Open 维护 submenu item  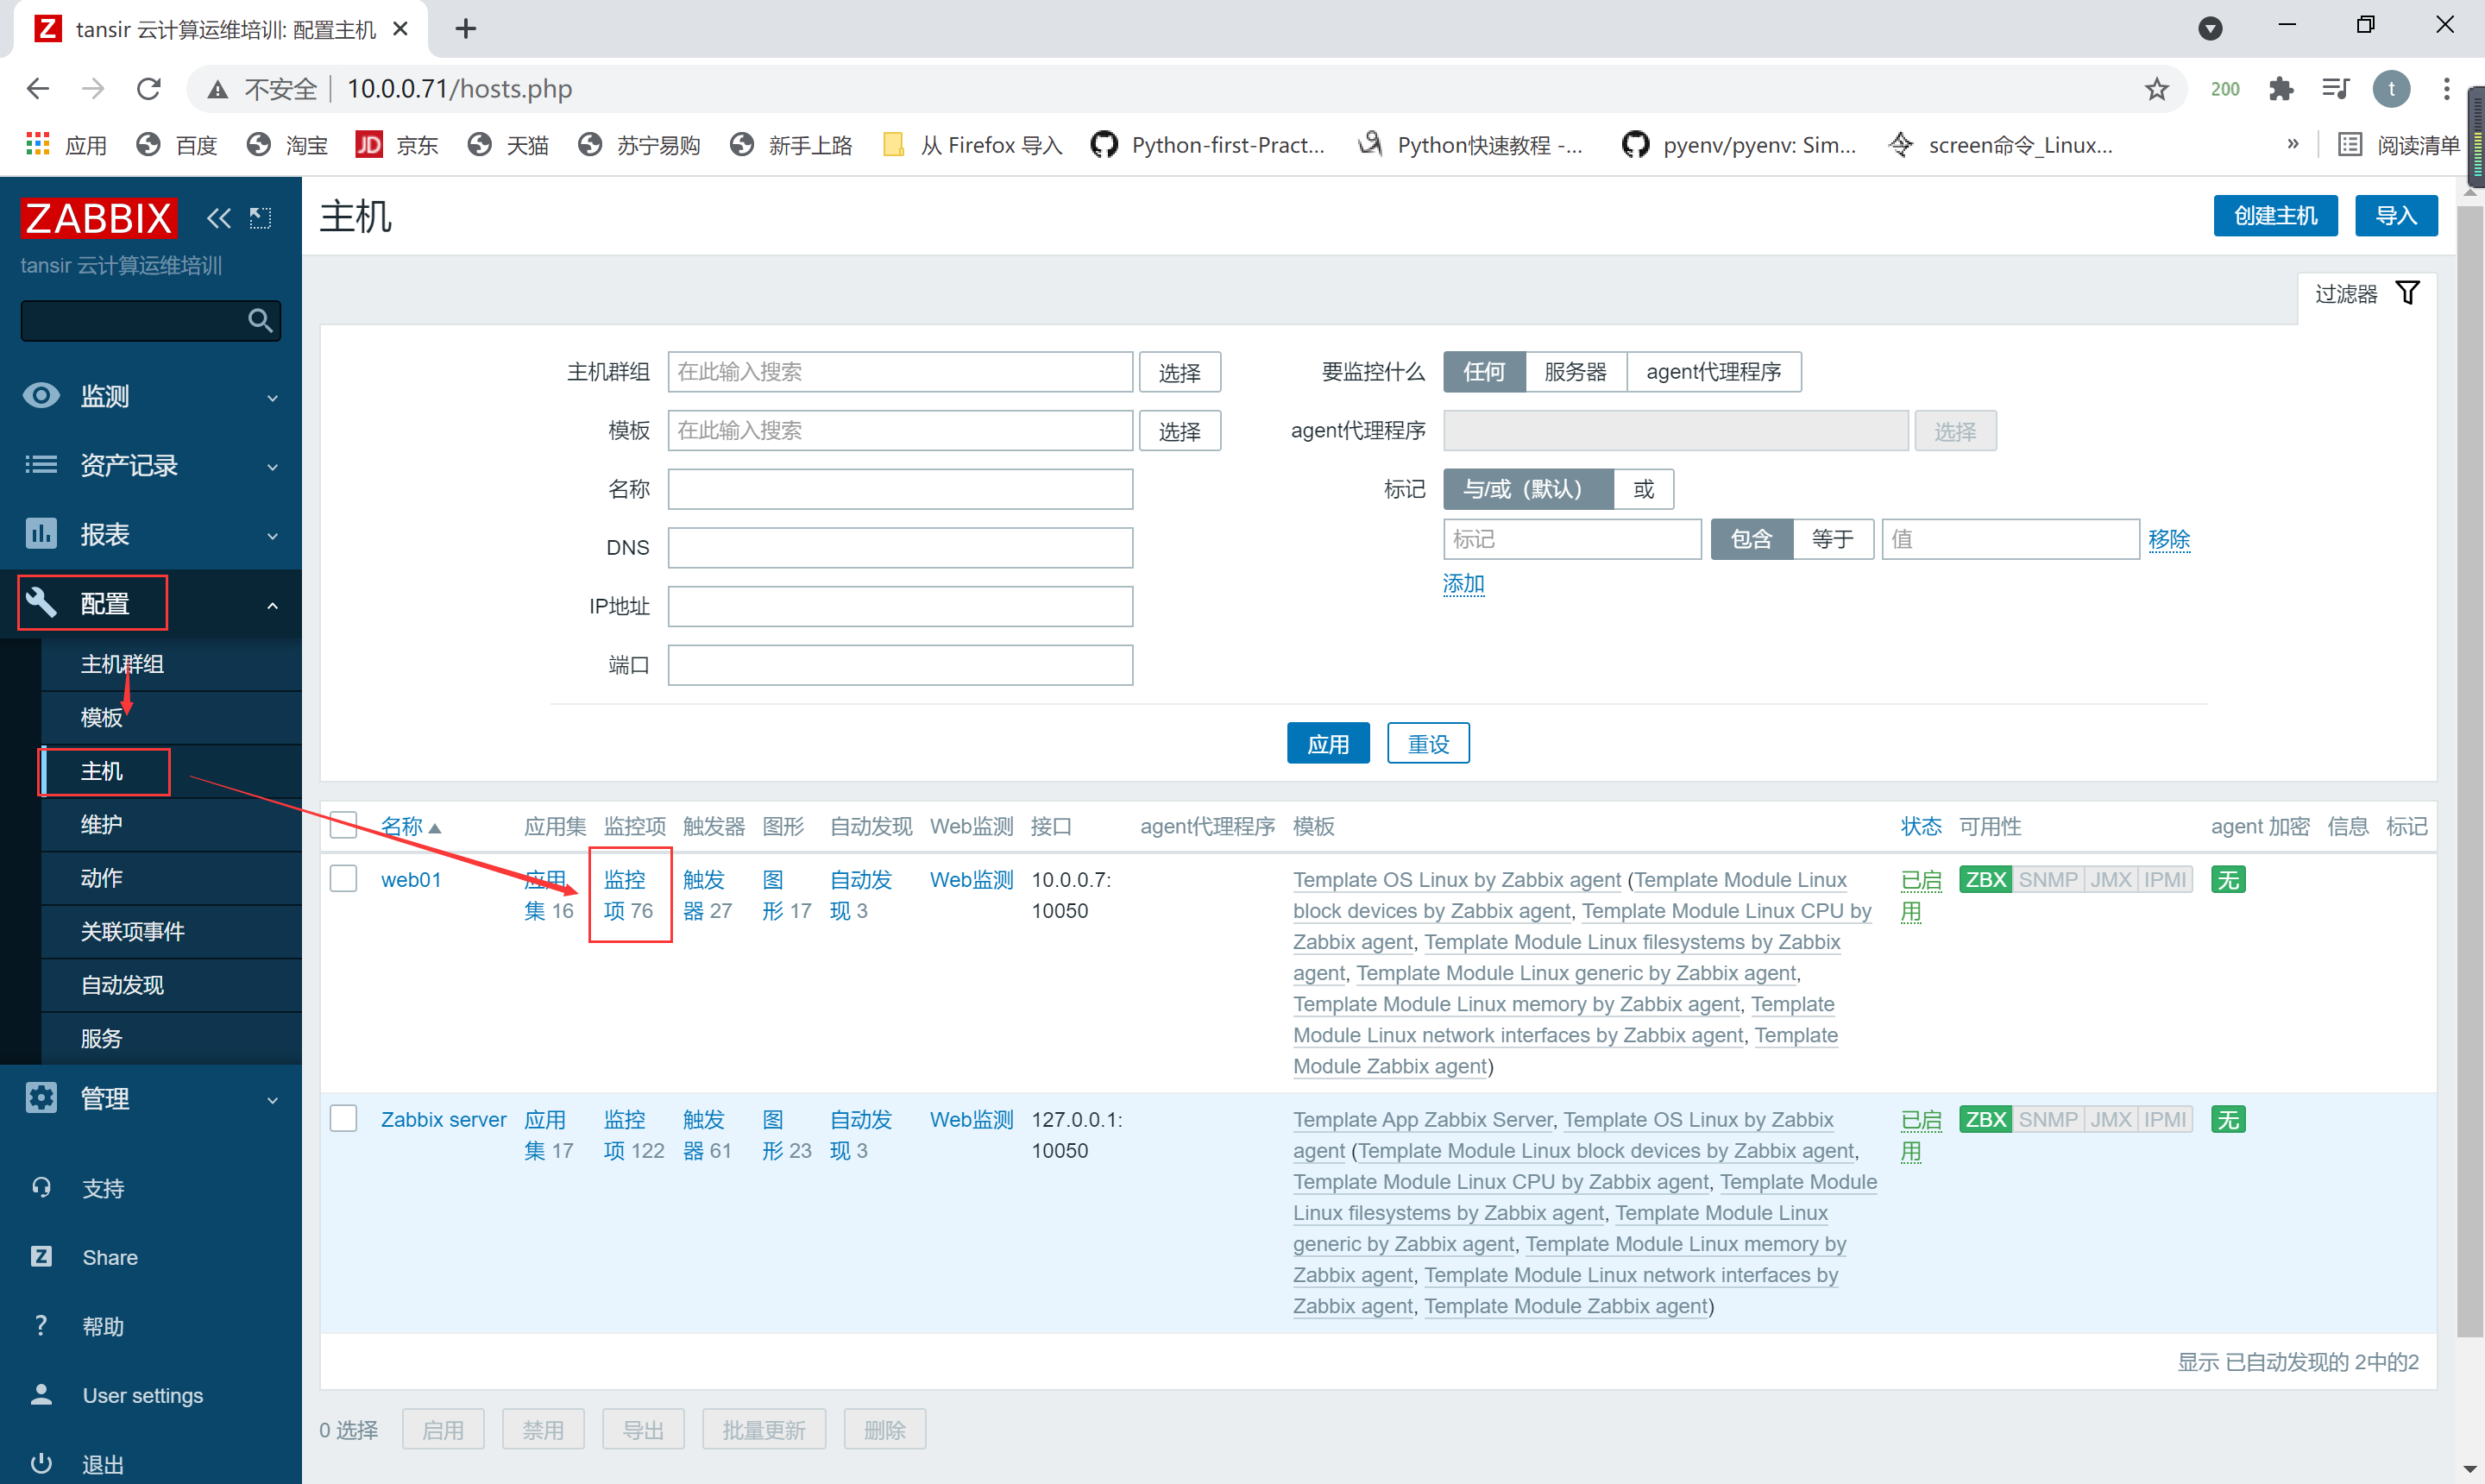[171, 824]
